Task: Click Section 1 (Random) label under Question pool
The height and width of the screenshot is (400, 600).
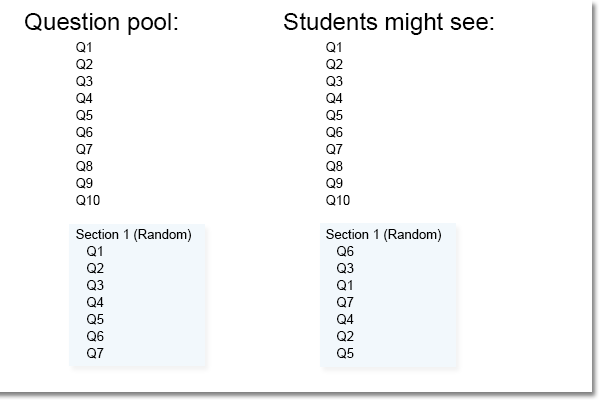Action: click(x=133, y=235)
